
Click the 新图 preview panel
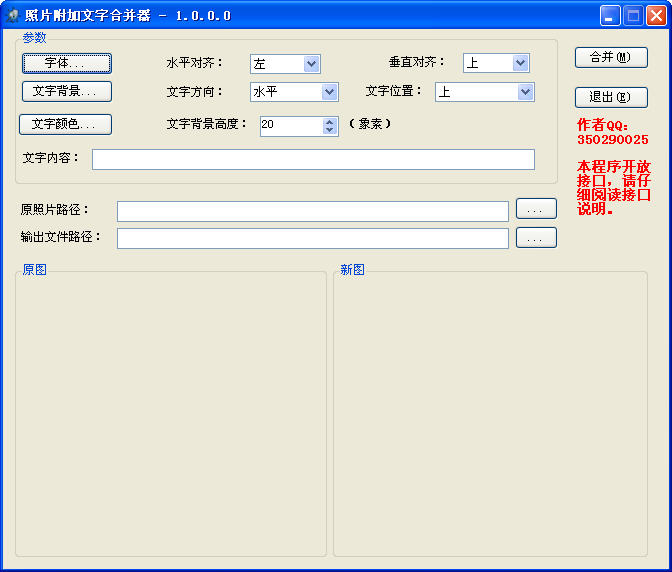click(490, 413)
